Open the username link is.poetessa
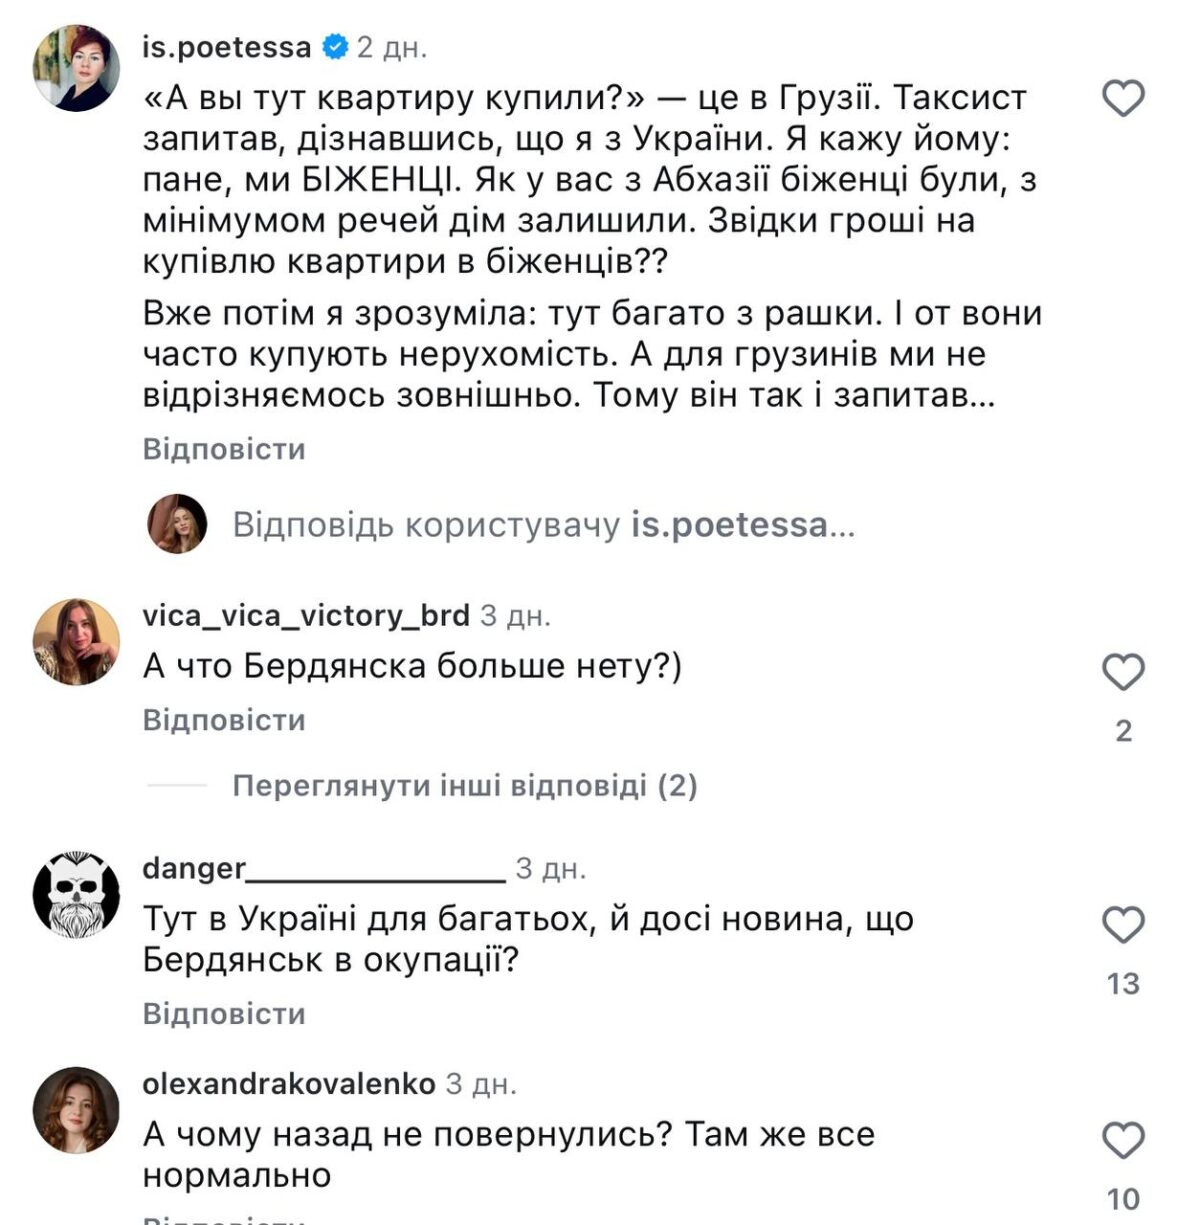 pos(227,47)
